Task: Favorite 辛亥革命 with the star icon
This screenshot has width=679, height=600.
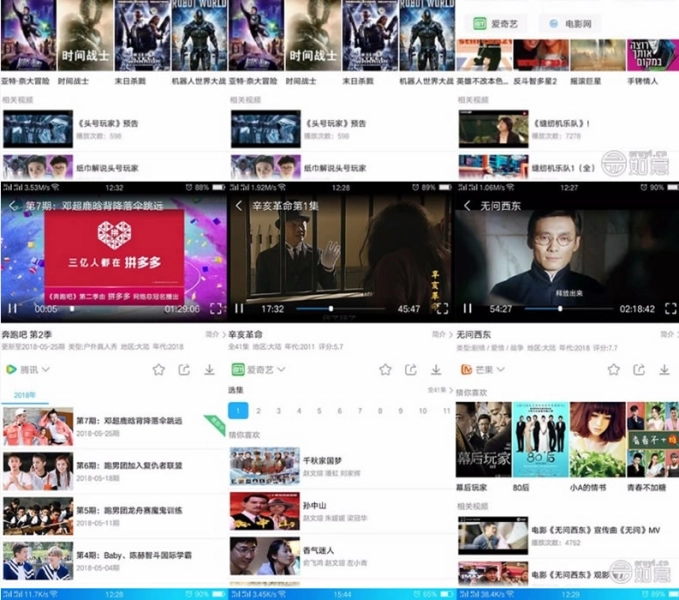Action: 385,370
